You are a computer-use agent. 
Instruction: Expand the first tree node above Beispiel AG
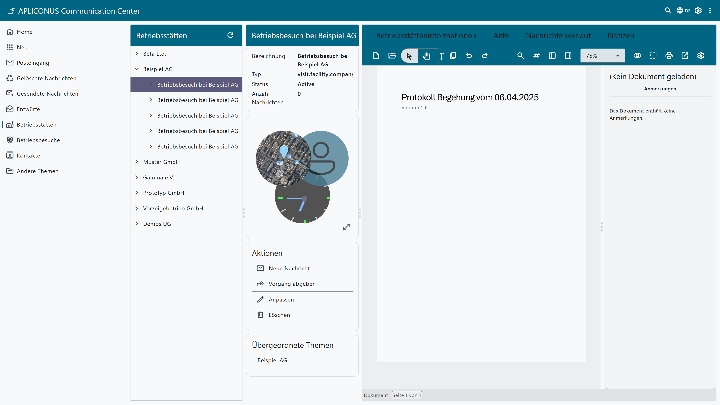(137, 54)
